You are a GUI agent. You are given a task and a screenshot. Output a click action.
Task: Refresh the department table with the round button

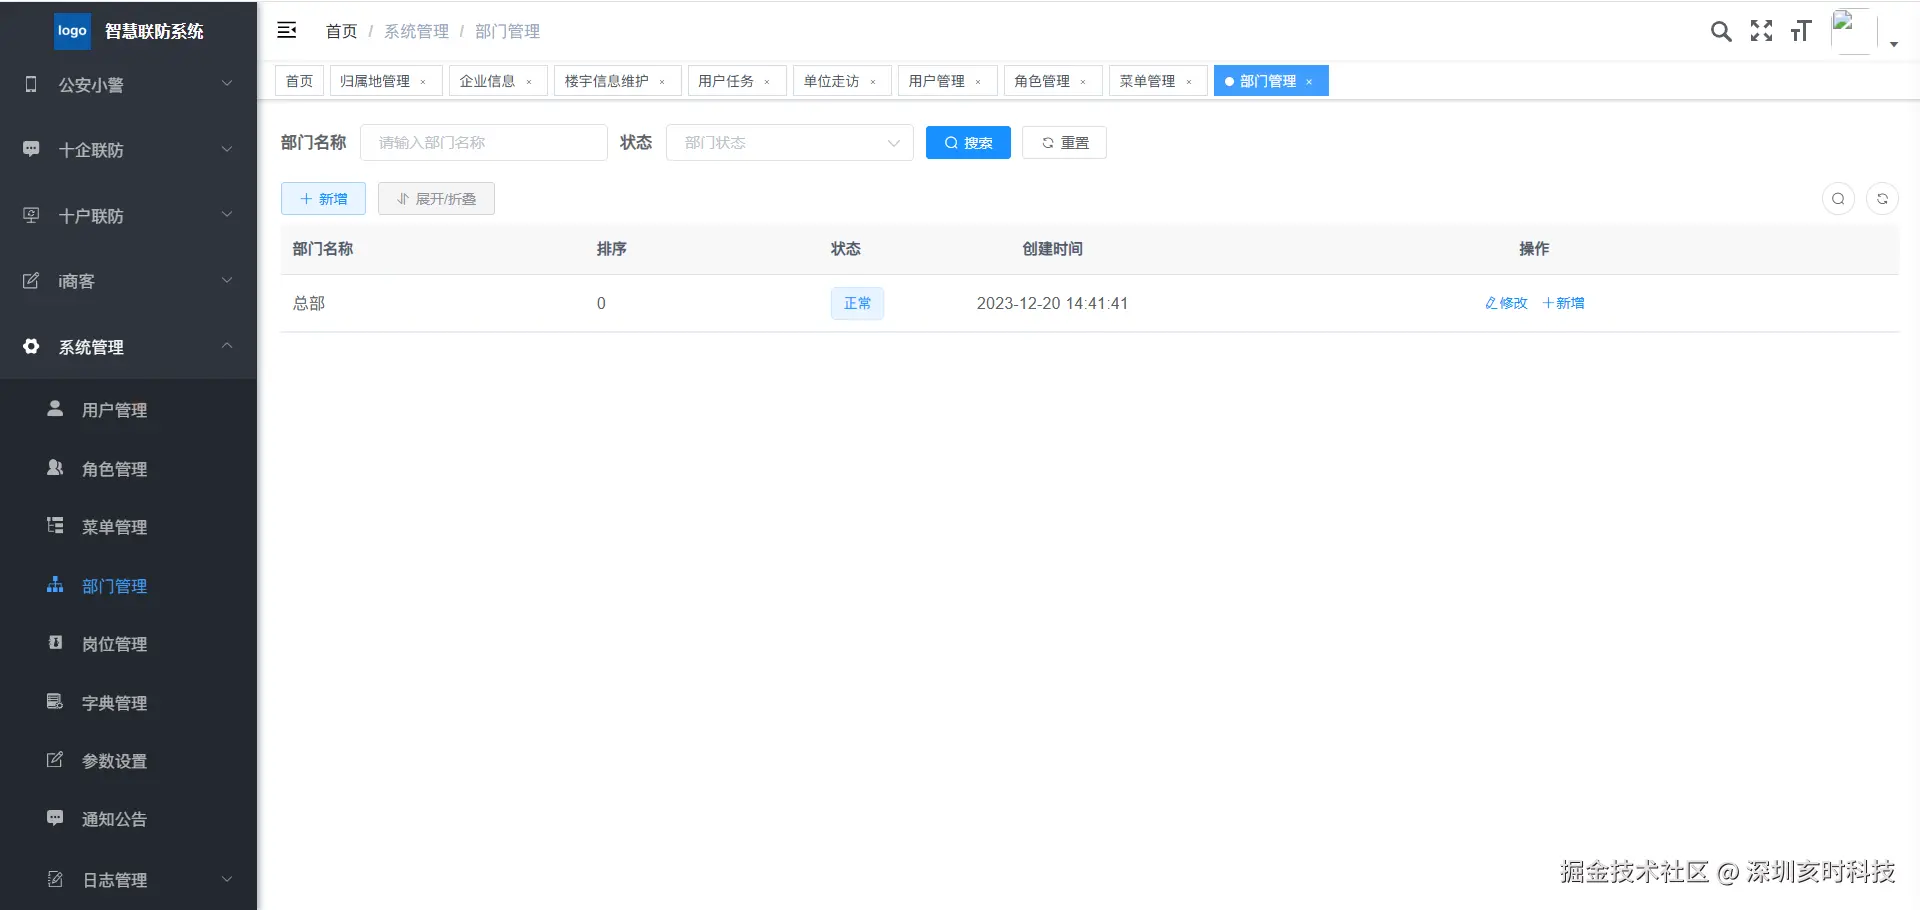[1882, 199]
